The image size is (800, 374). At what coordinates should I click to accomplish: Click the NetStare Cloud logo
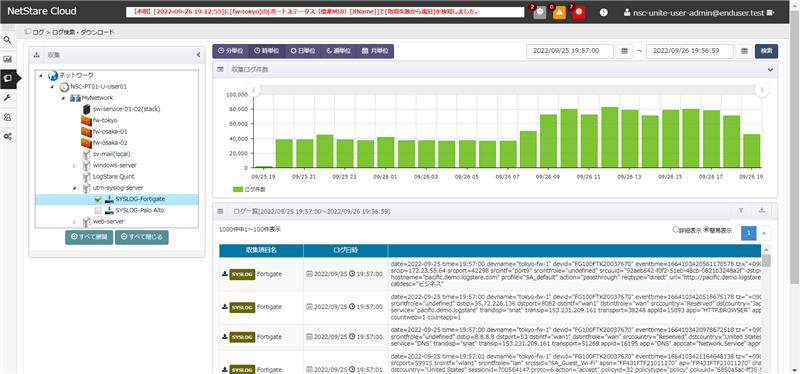click(41, 11)
